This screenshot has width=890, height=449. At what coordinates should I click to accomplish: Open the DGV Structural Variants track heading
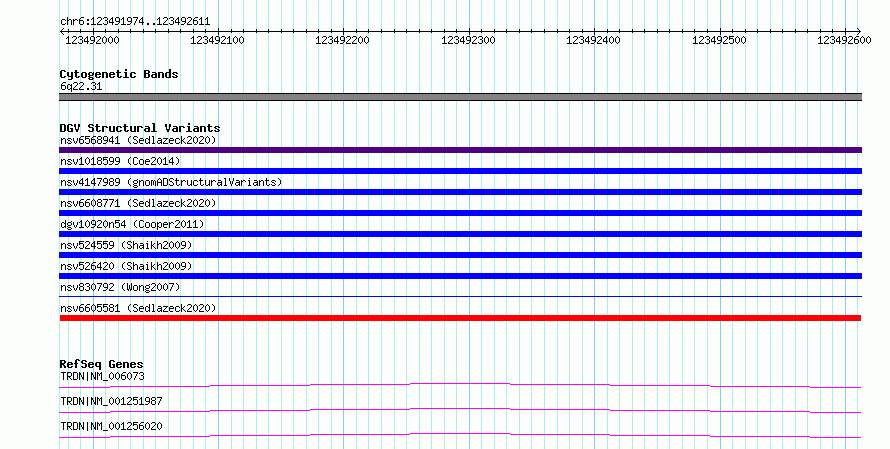(140, 128)
